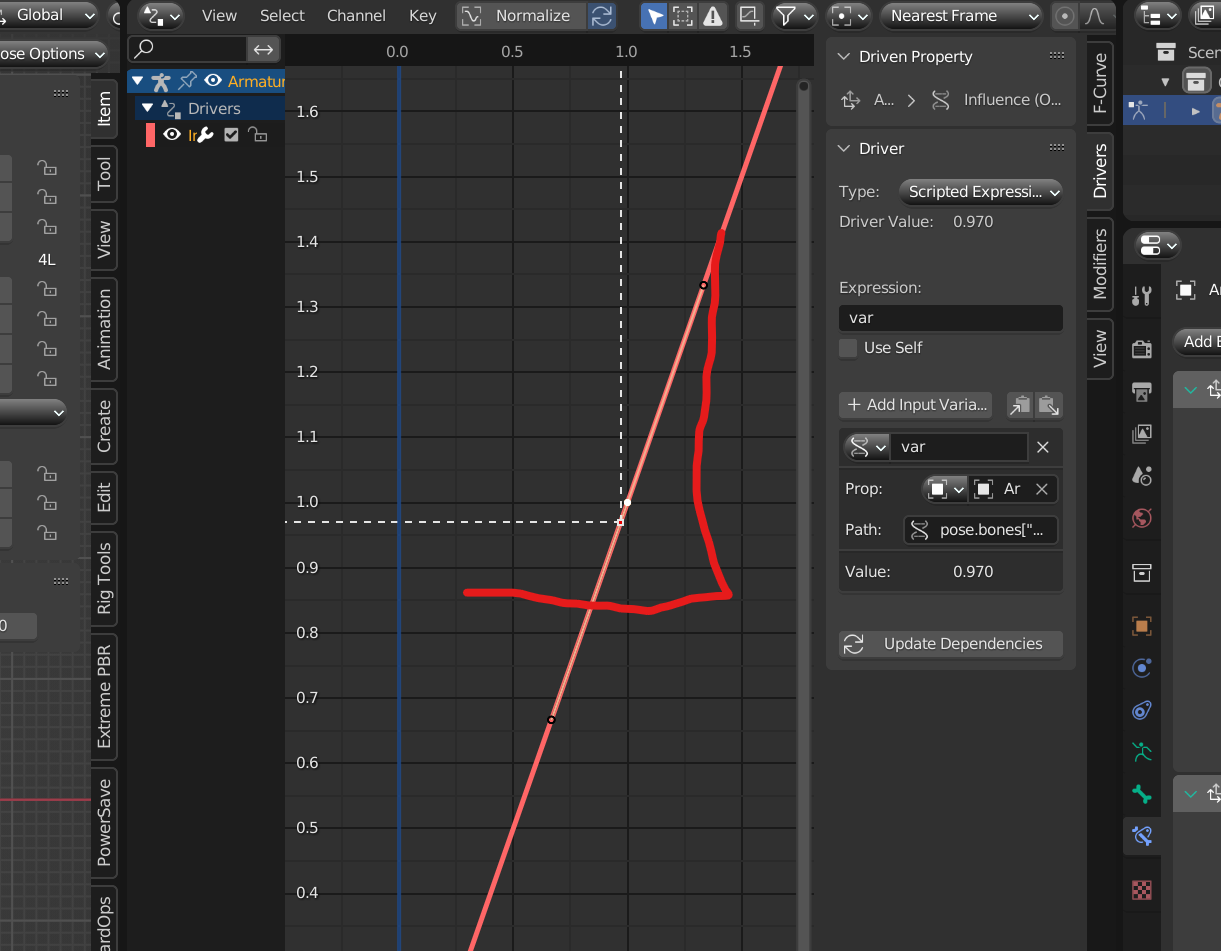Open the Bone properties tab icon
The height and width of the screenshot is (951, 1221).
tap(1142, 794)
